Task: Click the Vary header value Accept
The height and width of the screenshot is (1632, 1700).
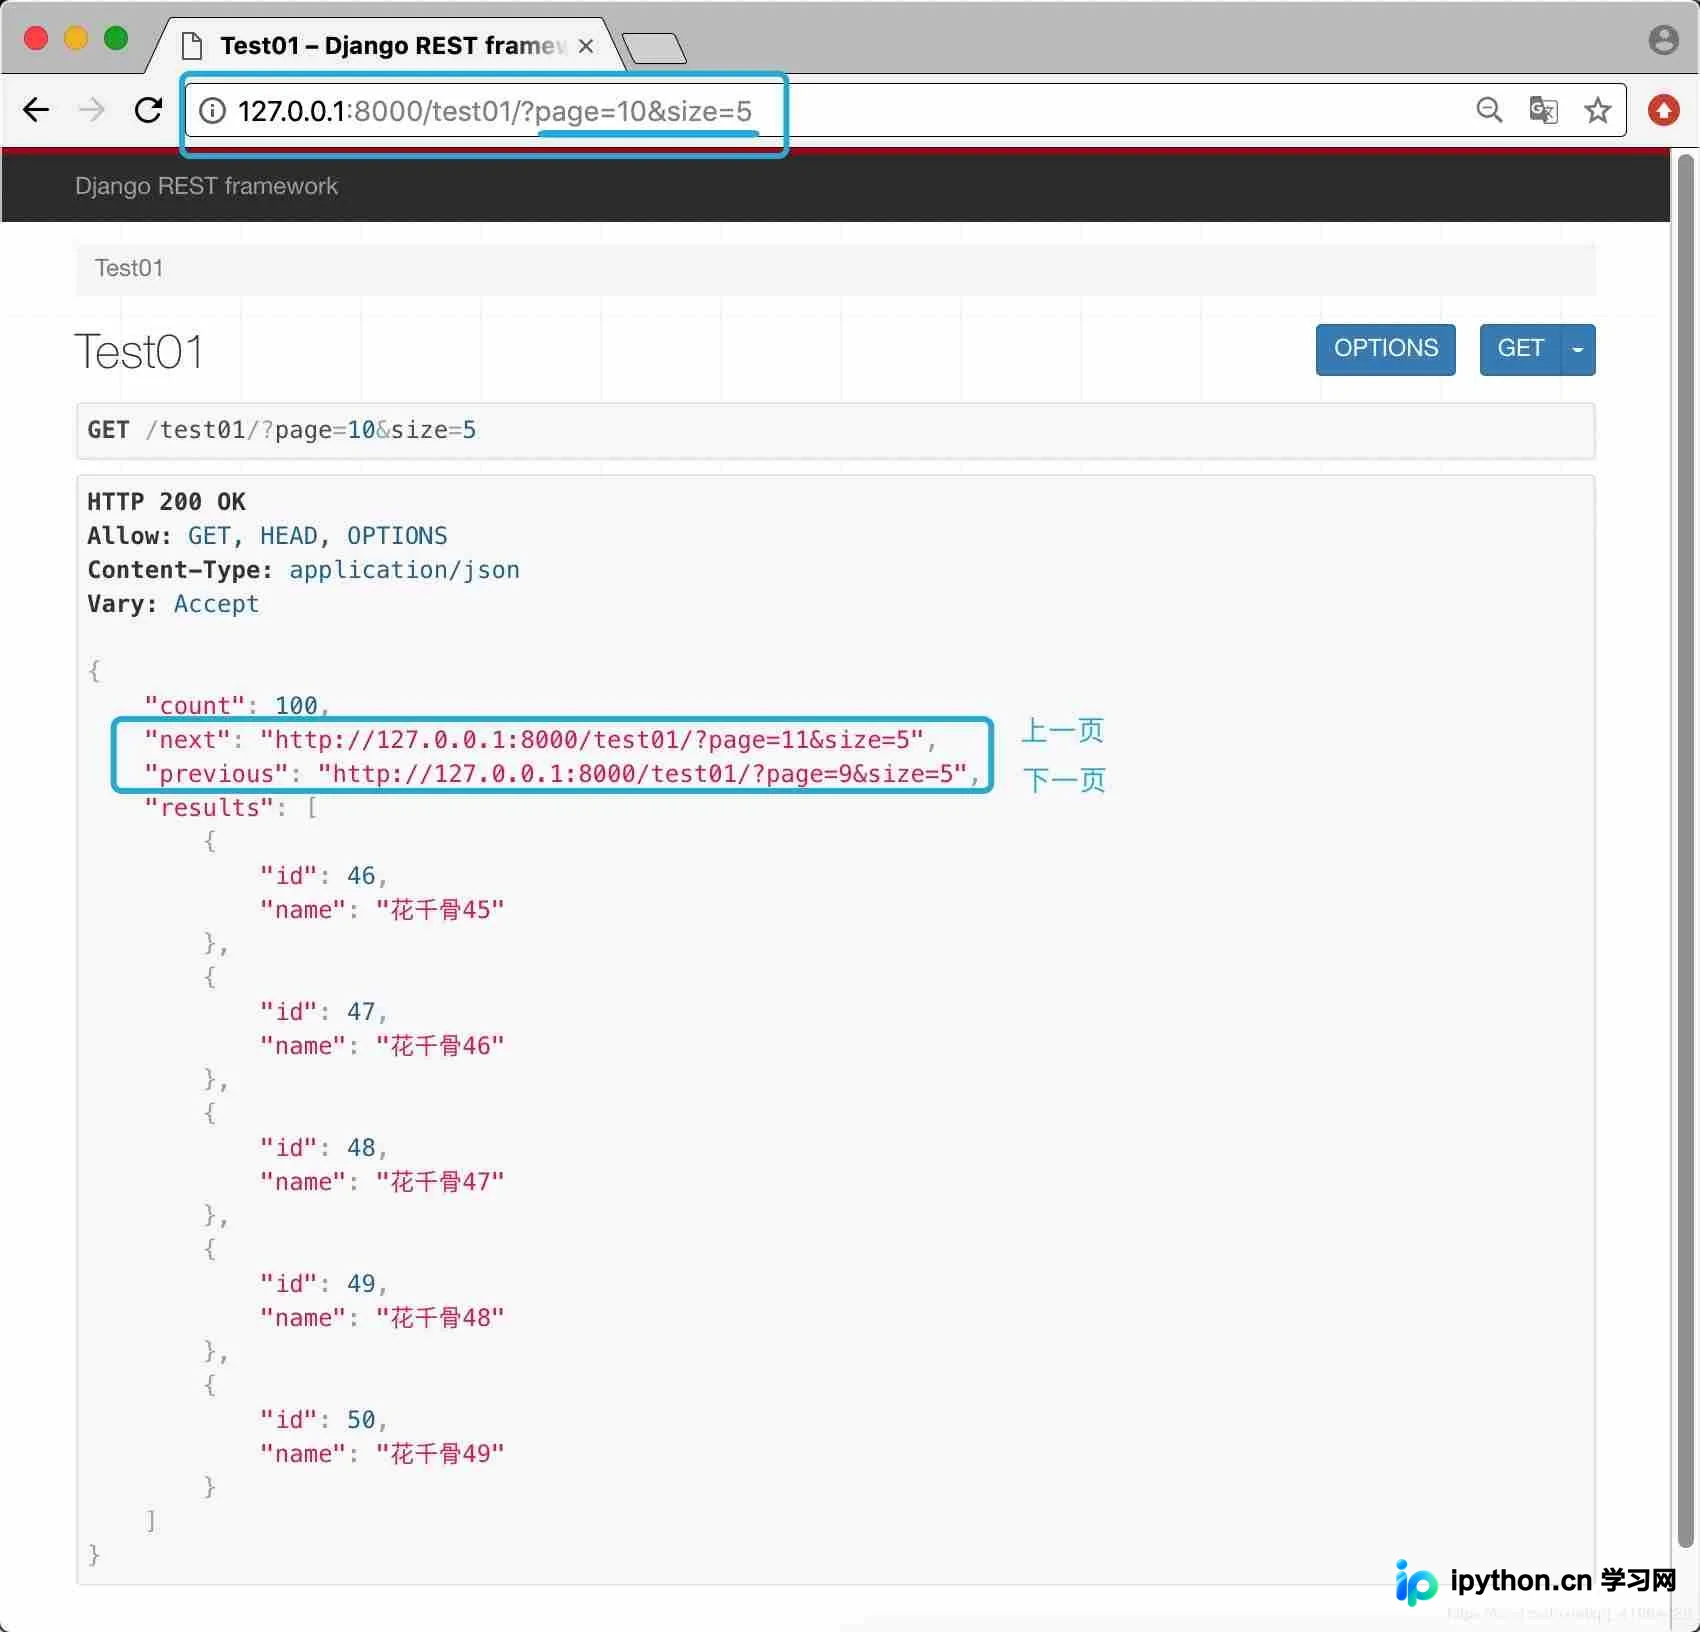Action: click(216, 604)
